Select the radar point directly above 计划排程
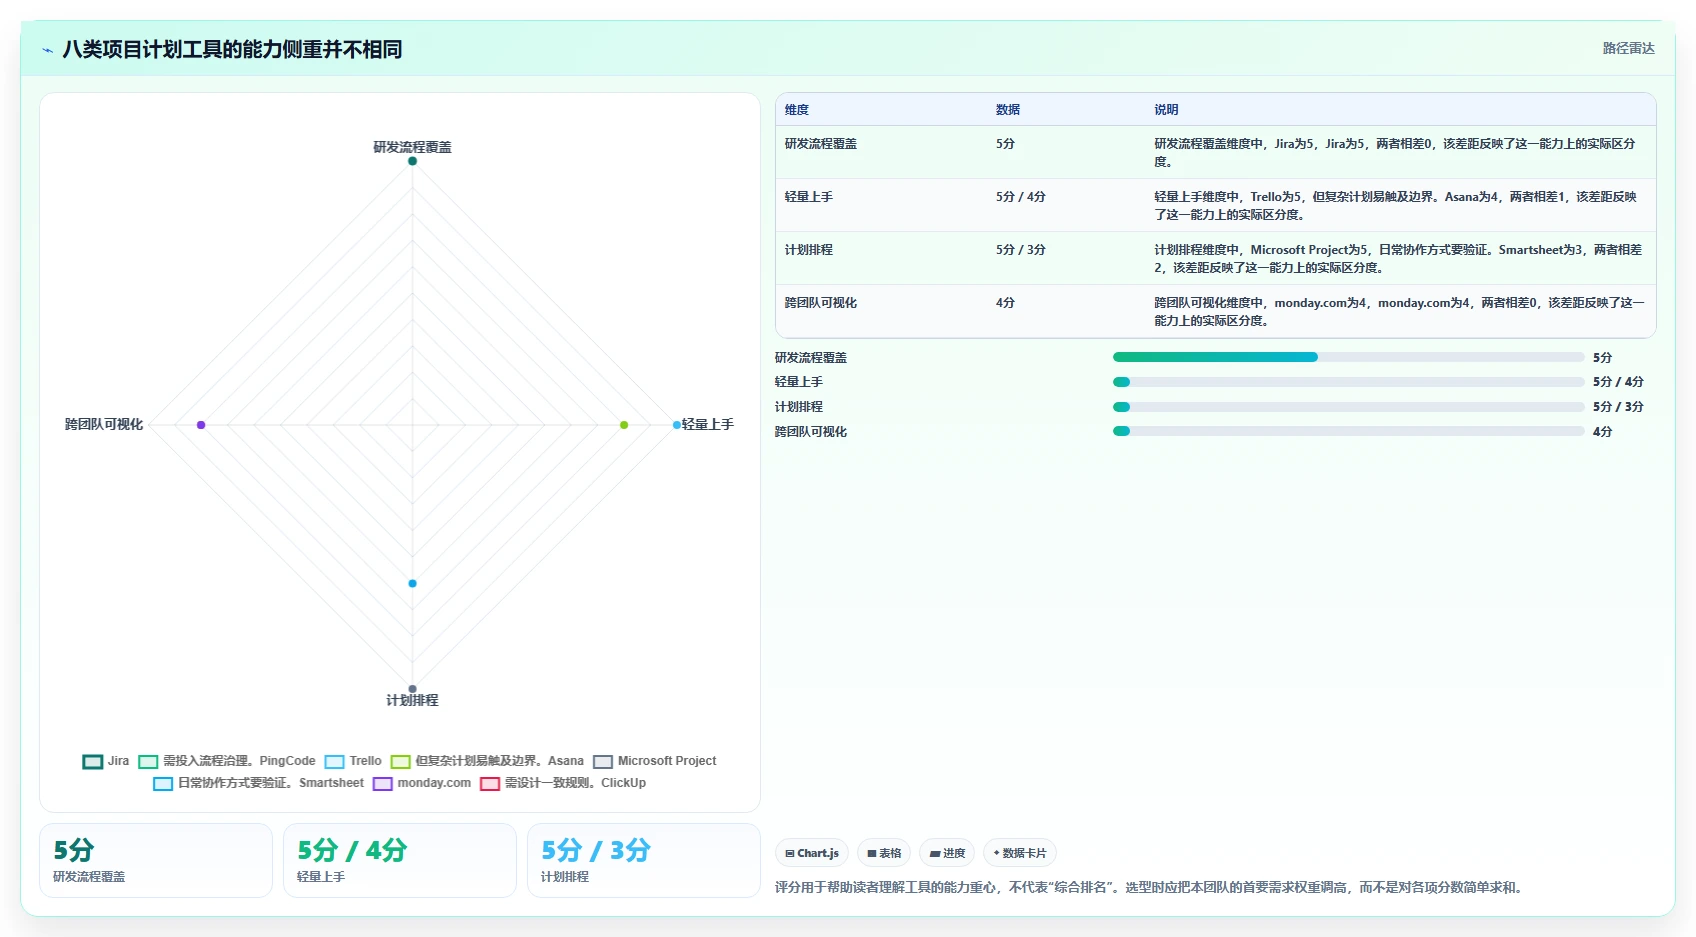The height and width of the screenshot is (937, 1696). point(412,689)
